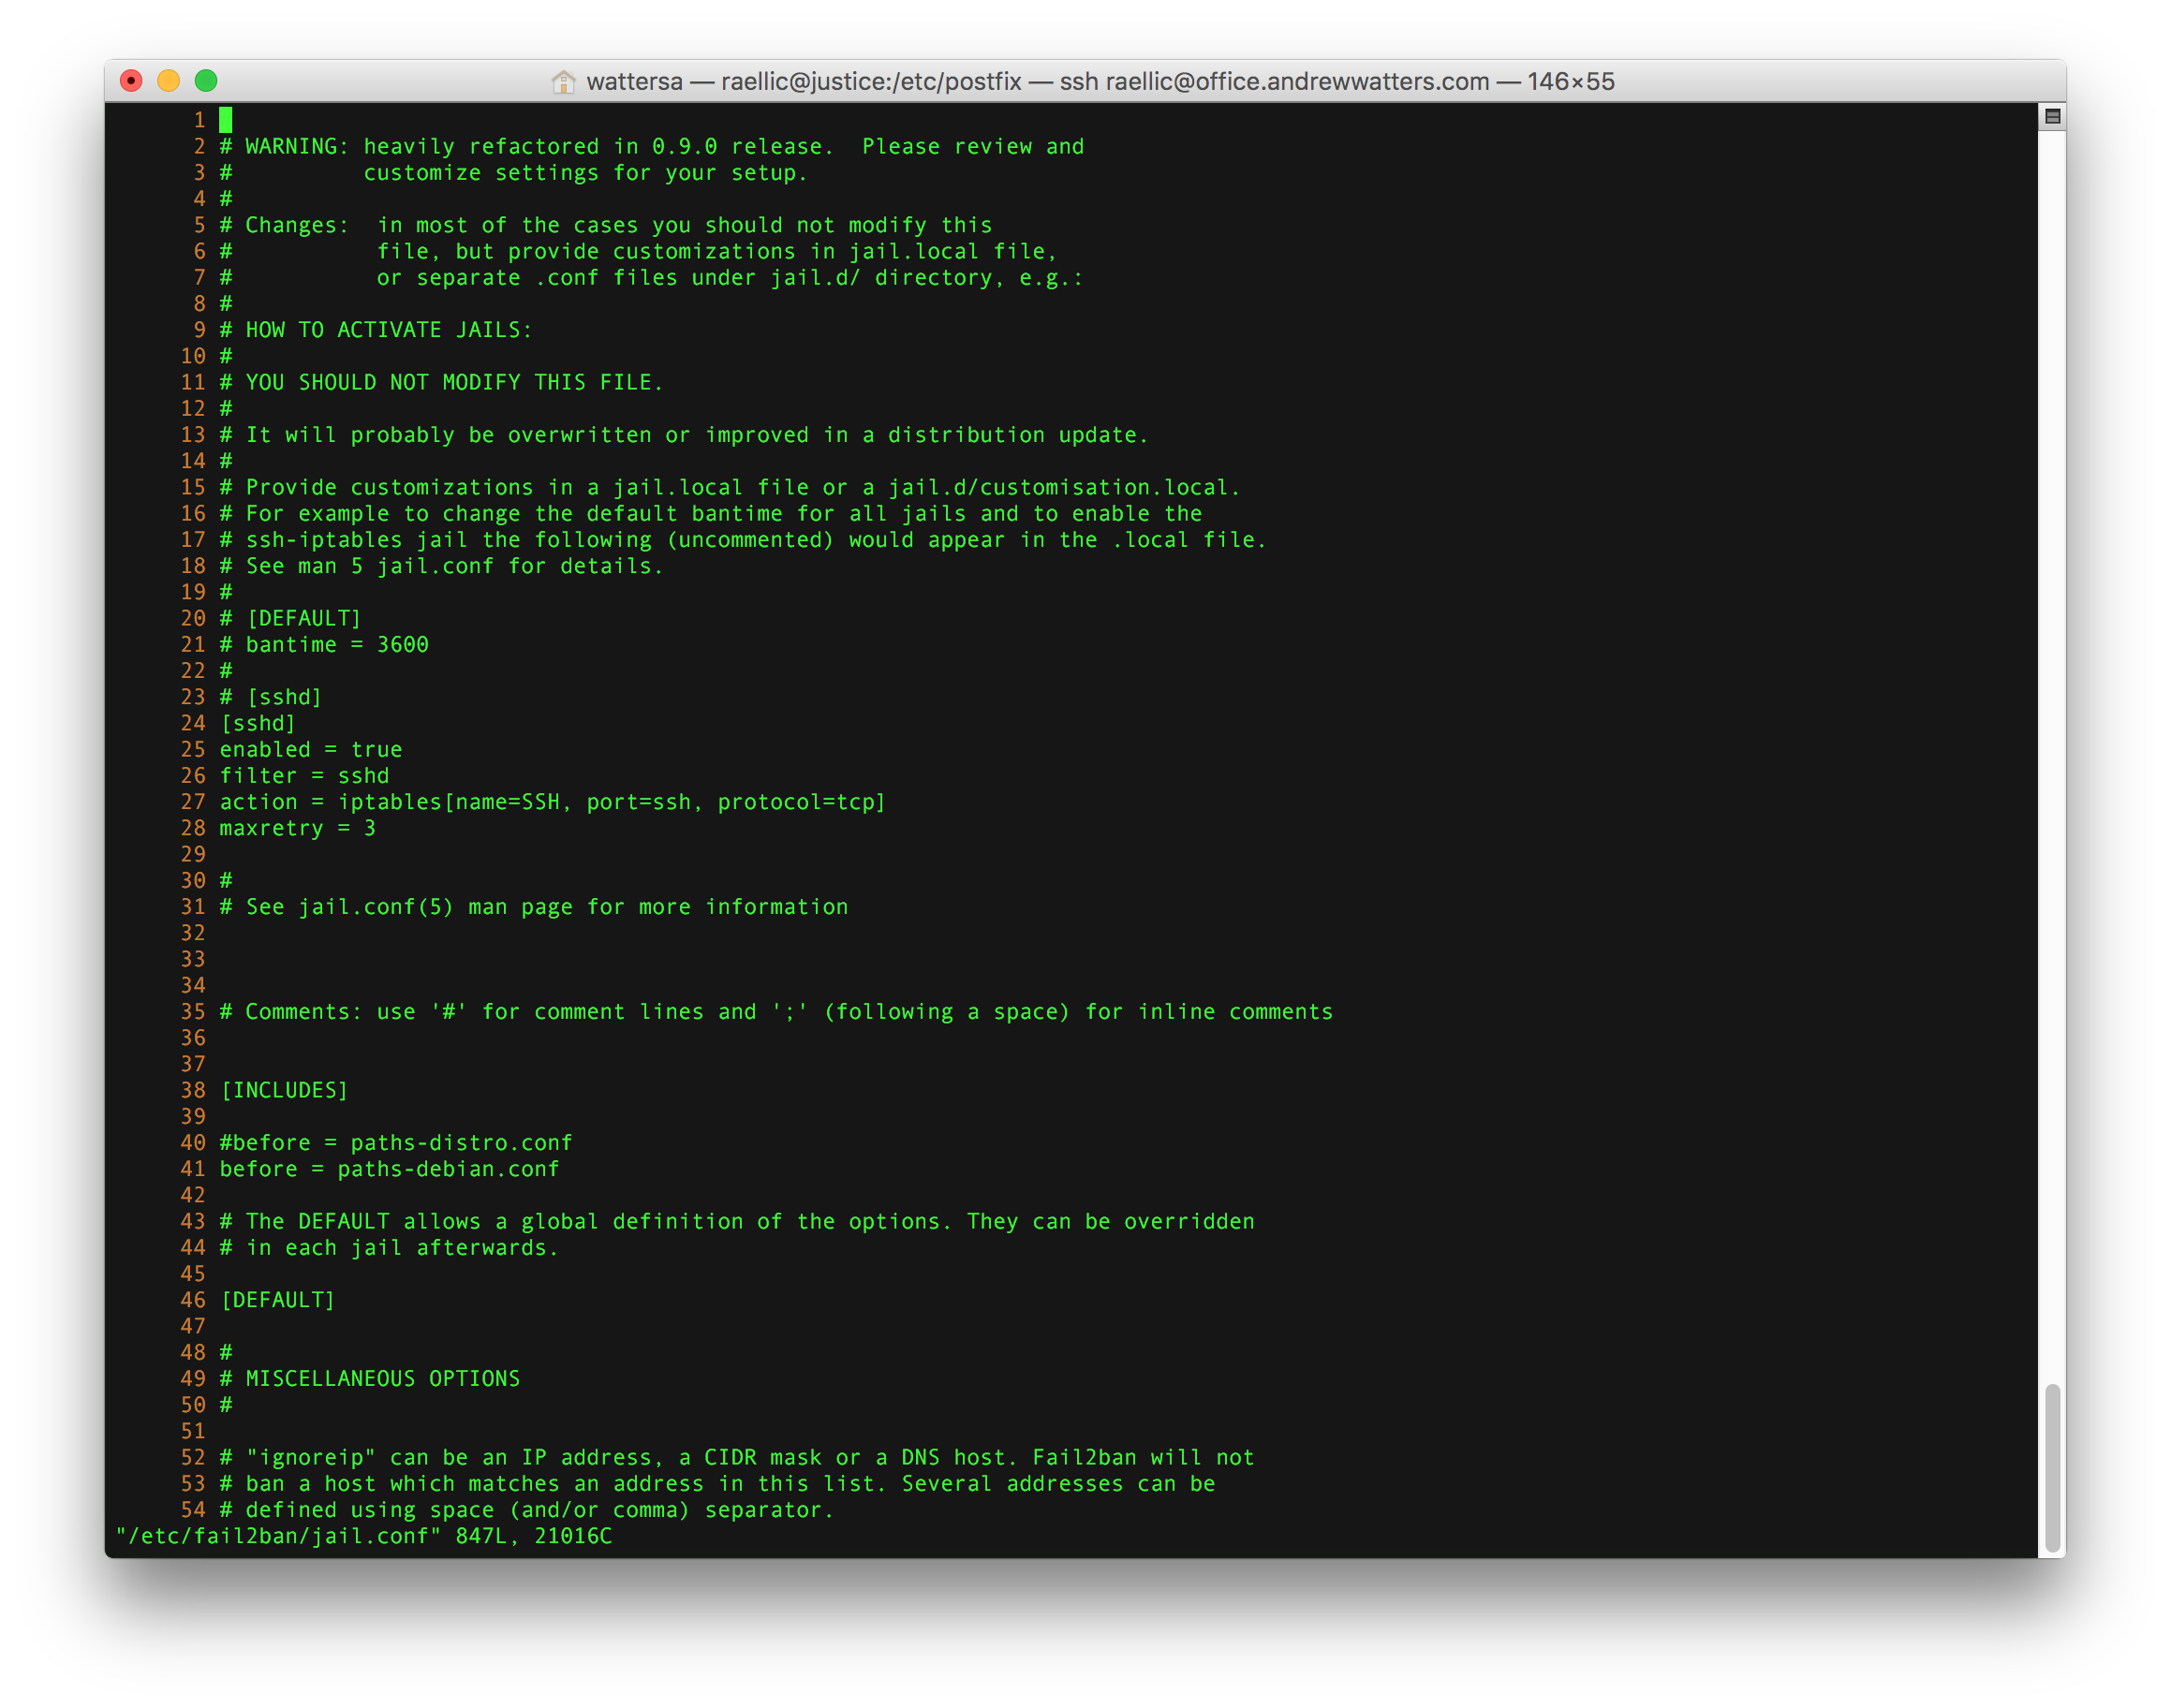Click "Comments: use '#' for comment lines" line

point(776,1012)
